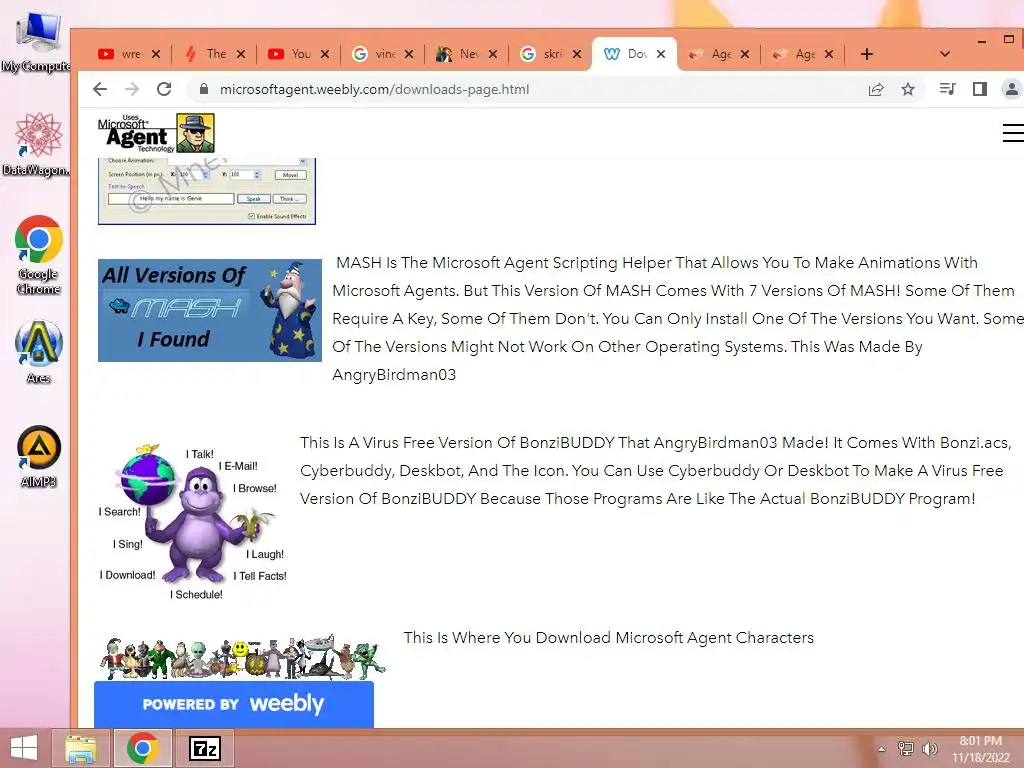This screenshot has height=768, width=1024.
Task: Click the volume speaker tray icon
Action: point(930,748)
